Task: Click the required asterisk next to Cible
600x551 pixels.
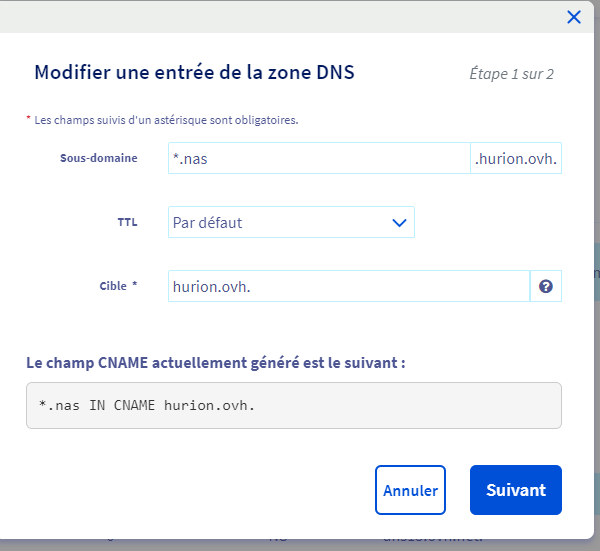Action: point(135,285)
